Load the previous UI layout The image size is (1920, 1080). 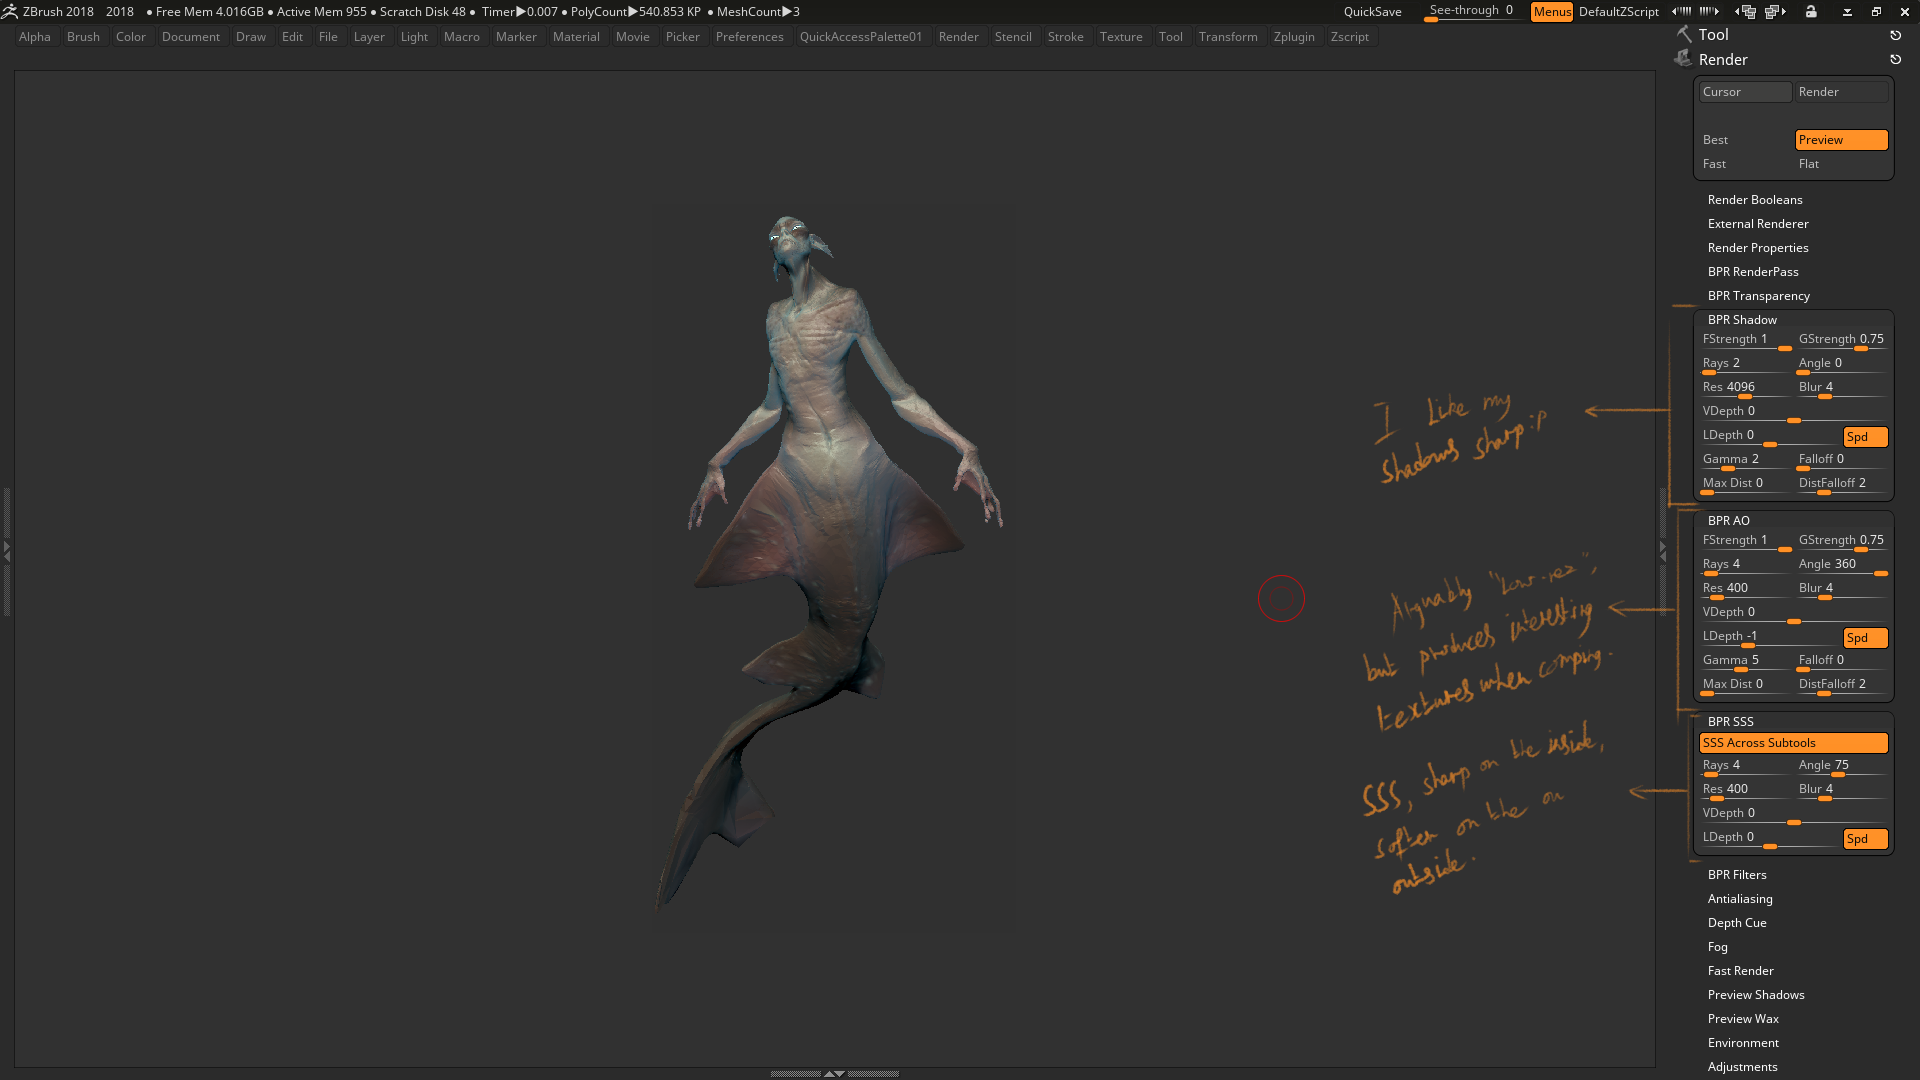(x=1746, y=12)
